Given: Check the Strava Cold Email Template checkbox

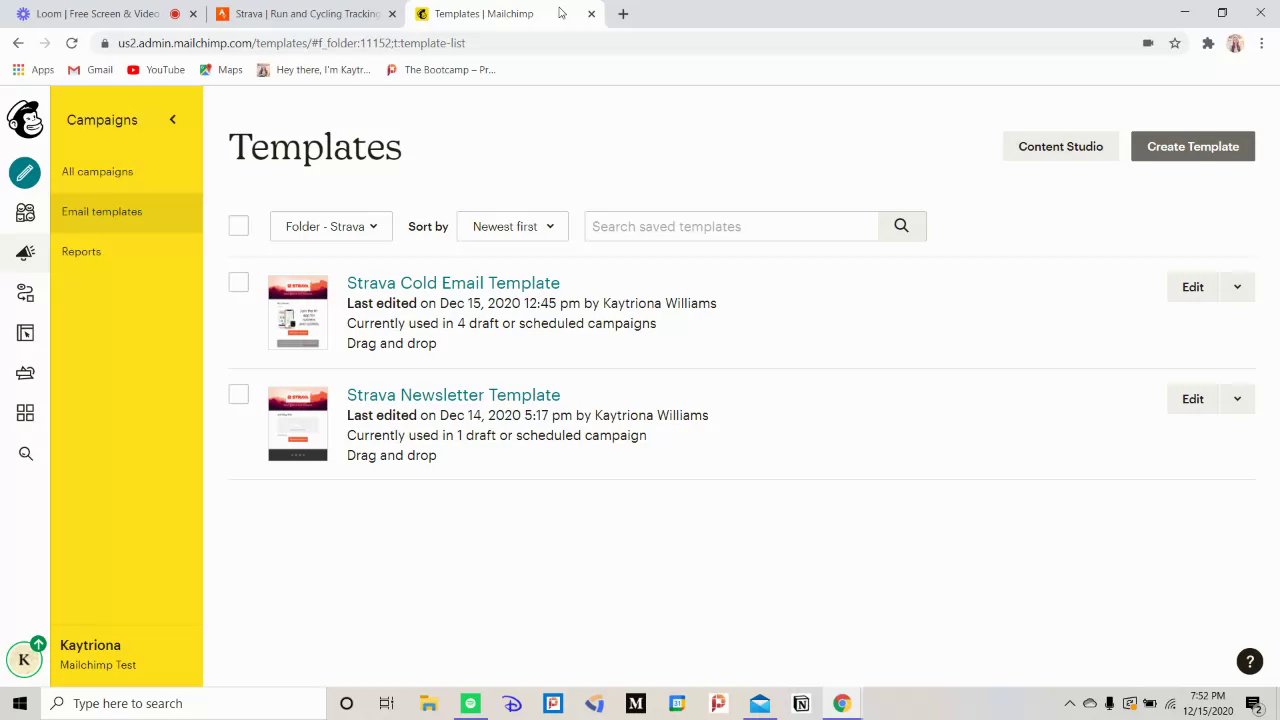Looking at the screenshot, I should [x=238, y=283].
